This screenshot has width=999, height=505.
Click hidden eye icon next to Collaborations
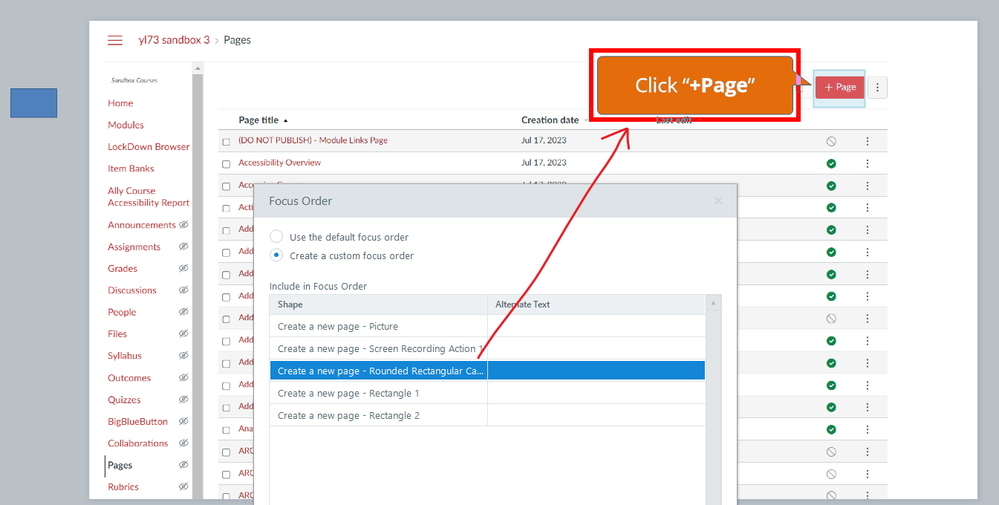tap(183, 443)
